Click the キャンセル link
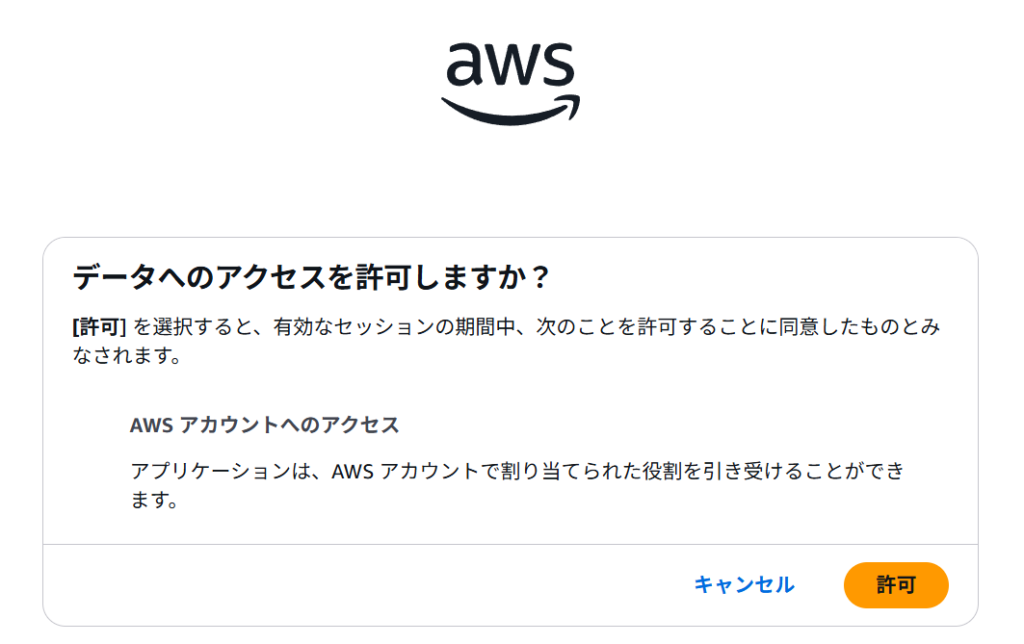 [744, 585]
